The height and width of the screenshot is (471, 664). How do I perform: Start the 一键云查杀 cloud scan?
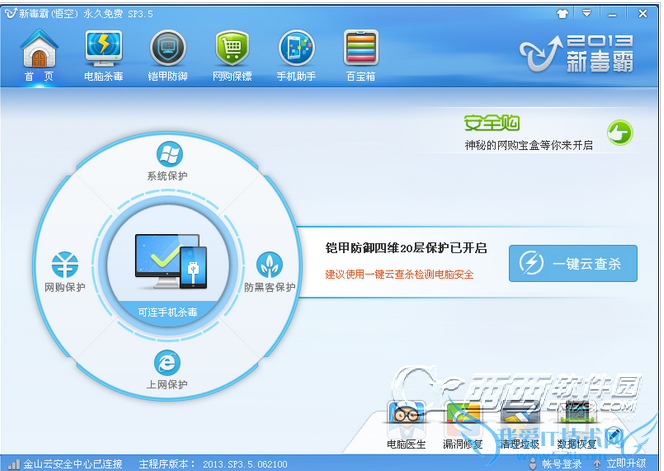point(573,263)
